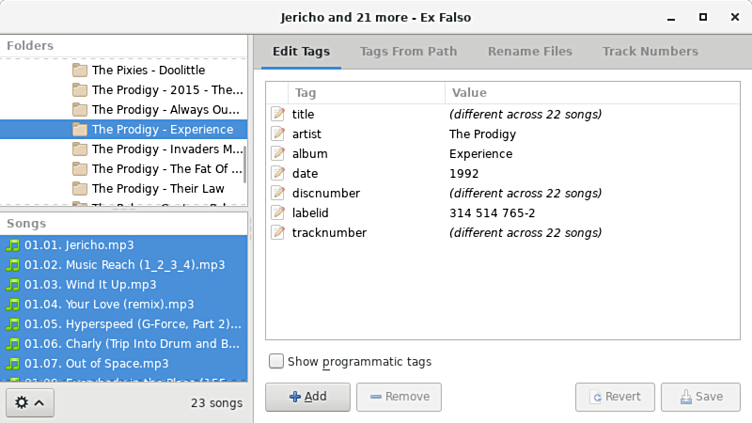Open the gear preferences dropdown menu
The width and height of the screenshot is (752, 423).
click(x=27, y=402)
